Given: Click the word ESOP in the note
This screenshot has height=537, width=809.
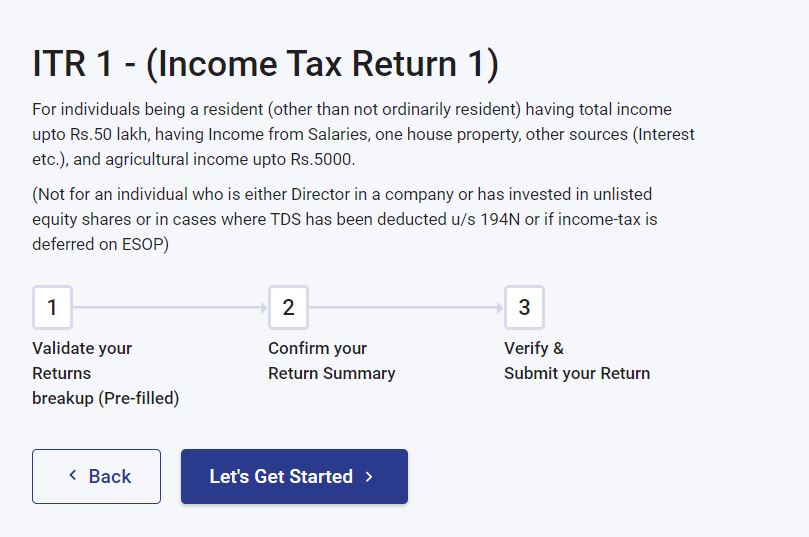Looking at the screenshot, I should pyautogui.click(x=145, y=244).
